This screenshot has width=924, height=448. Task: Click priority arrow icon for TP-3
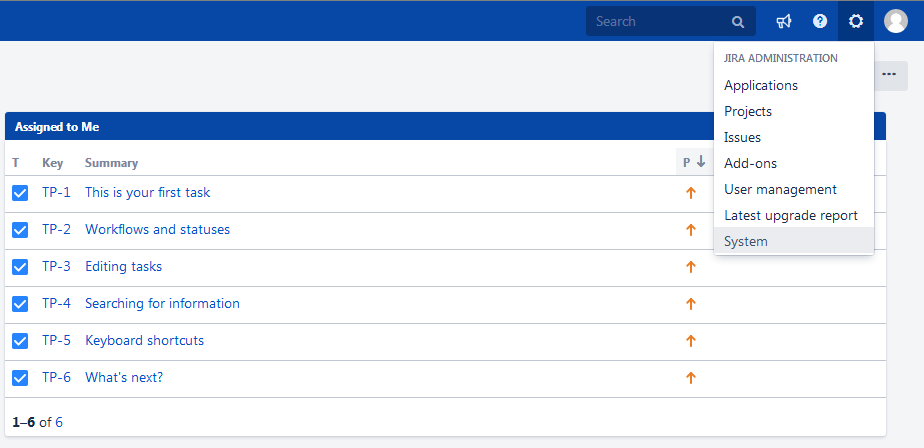(690, 267)
